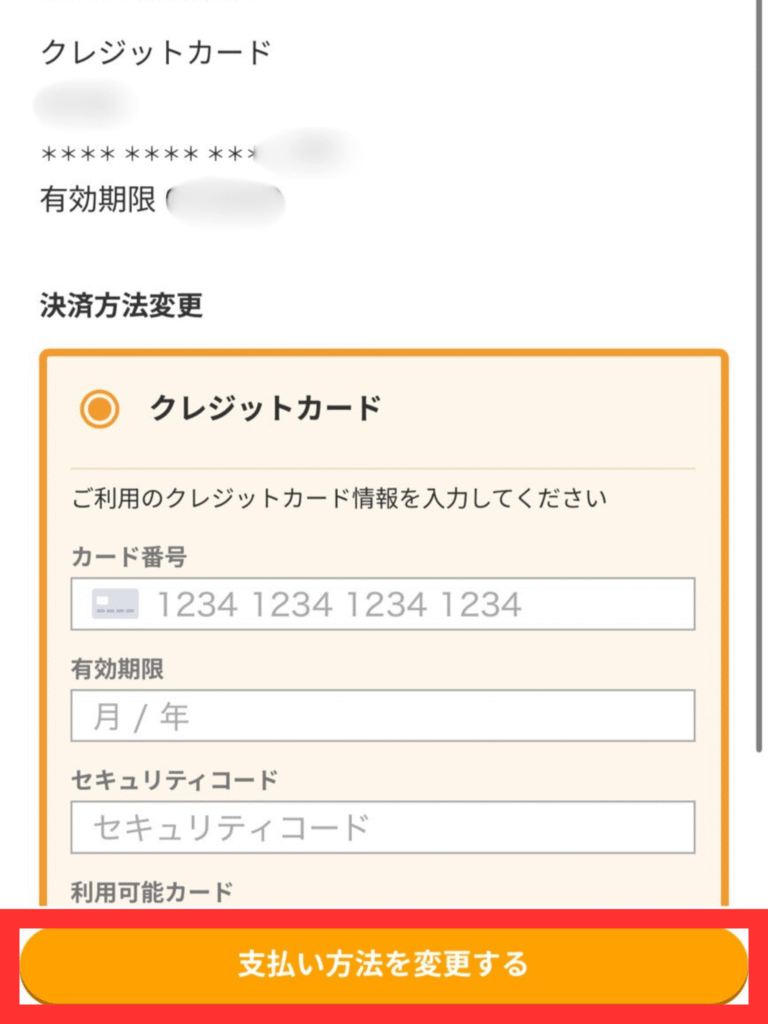Click the ご利用のクレジットカード情報 instruction text

coord(339,497)
